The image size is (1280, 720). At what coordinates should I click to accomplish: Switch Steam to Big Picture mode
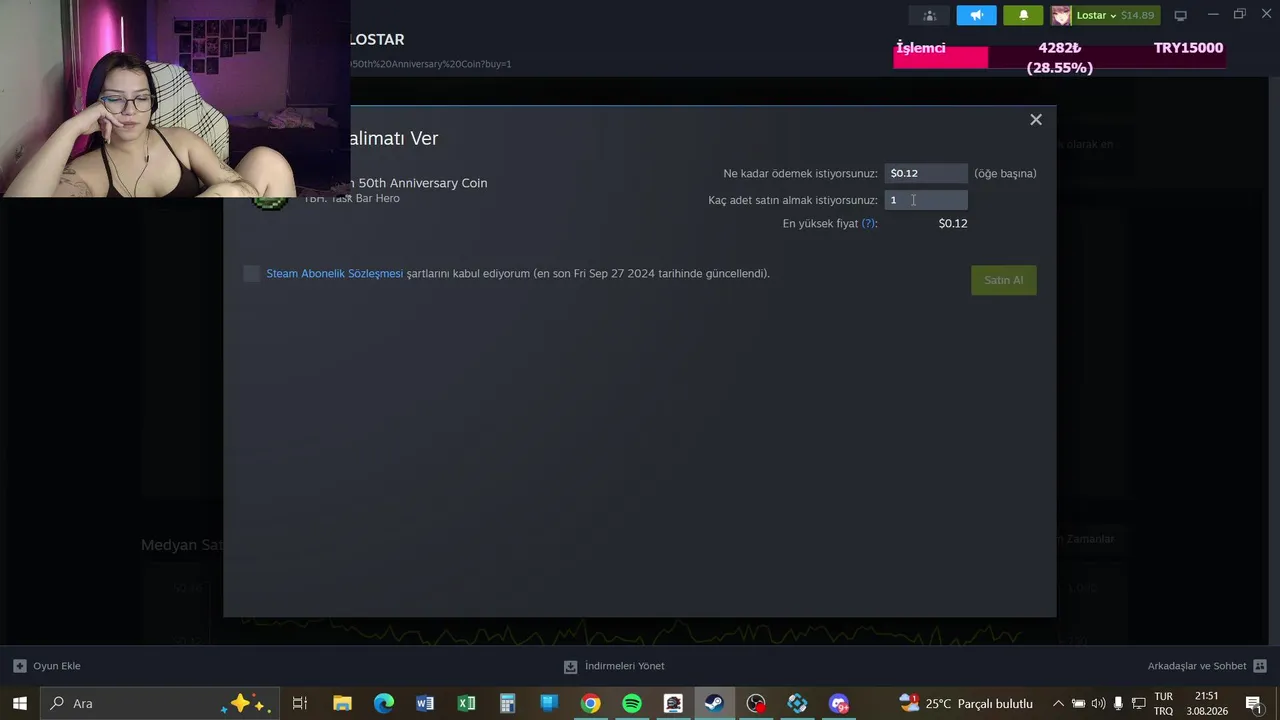(1180, 15)
